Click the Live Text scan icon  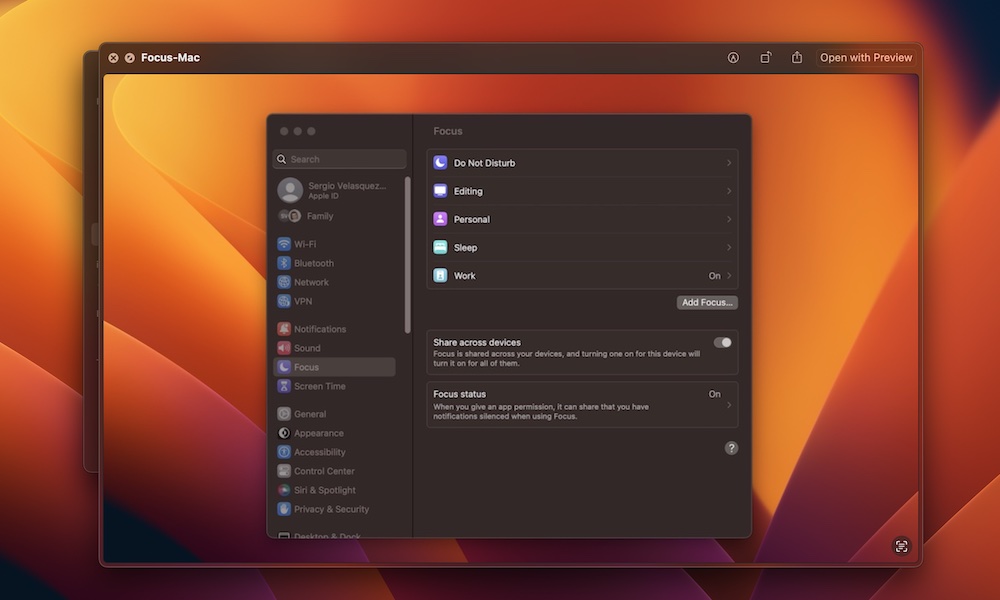[901, 546]
